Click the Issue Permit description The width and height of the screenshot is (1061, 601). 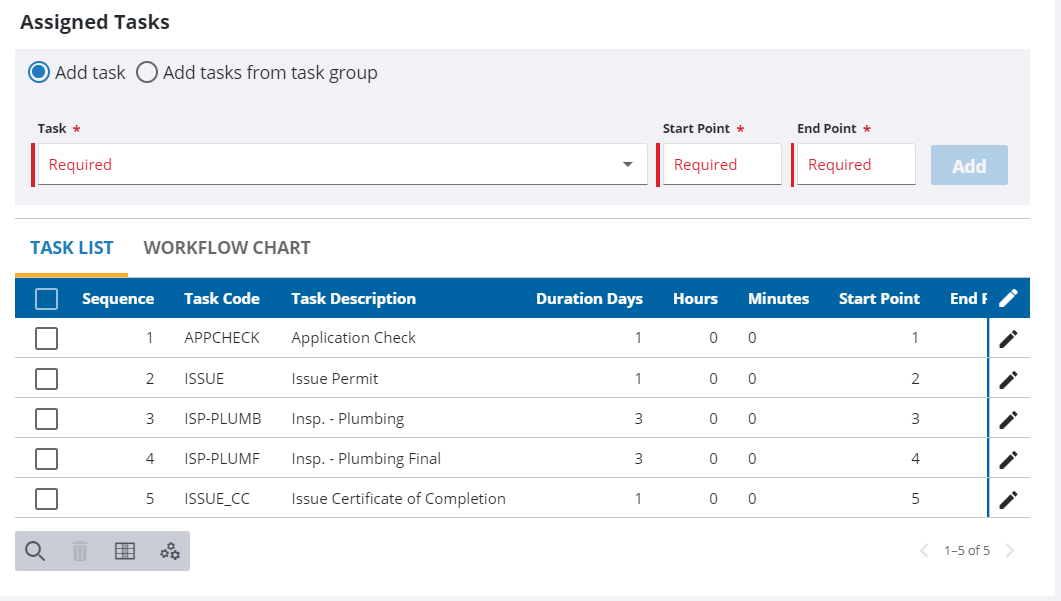pos(334,378)
